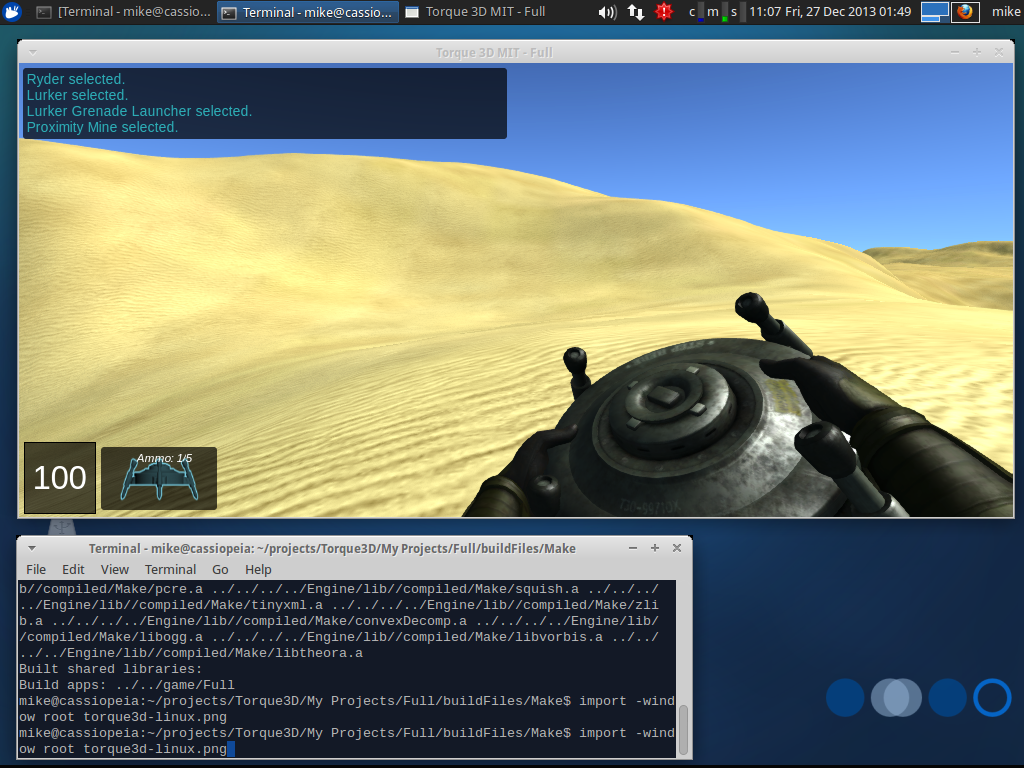Screen dimensions: 1024x768
Task: Open the Xfce applications menu icon
Action: (x=12, y=12)
